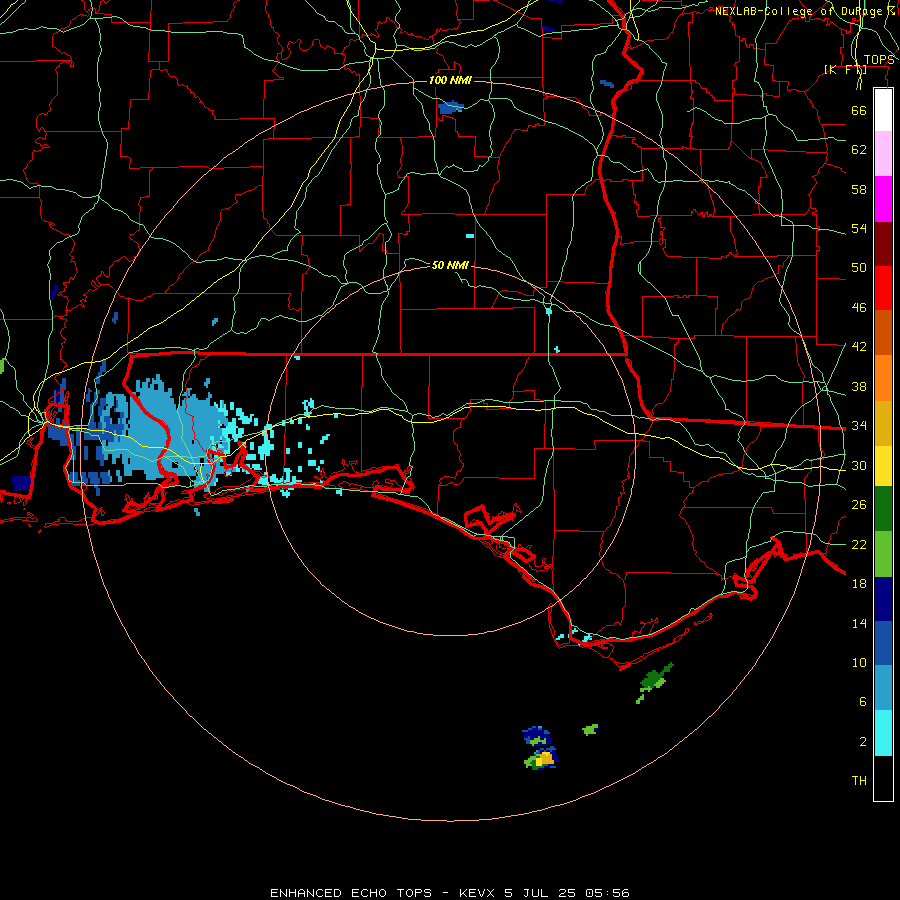Click legend value 42
900x900 pixels.
pyautogui.click(x=859, y=347)
